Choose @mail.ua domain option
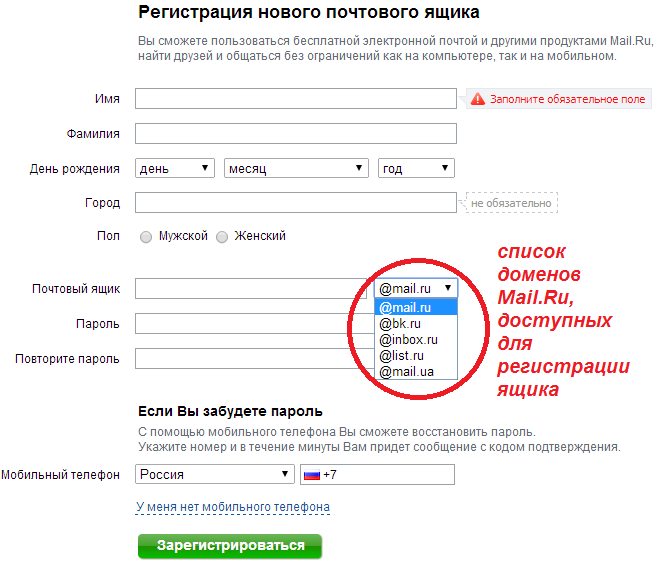Screen dimensions: 657x563 coord(416,371)
